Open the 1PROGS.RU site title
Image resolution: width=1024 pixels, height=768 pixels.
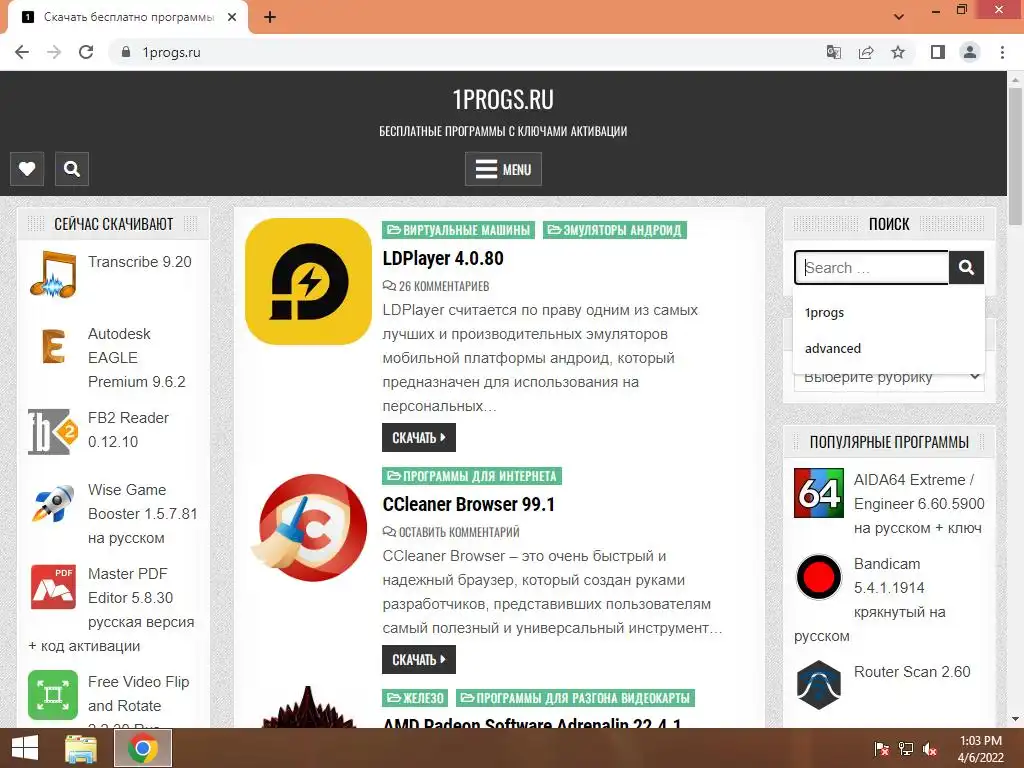point(503,99)
